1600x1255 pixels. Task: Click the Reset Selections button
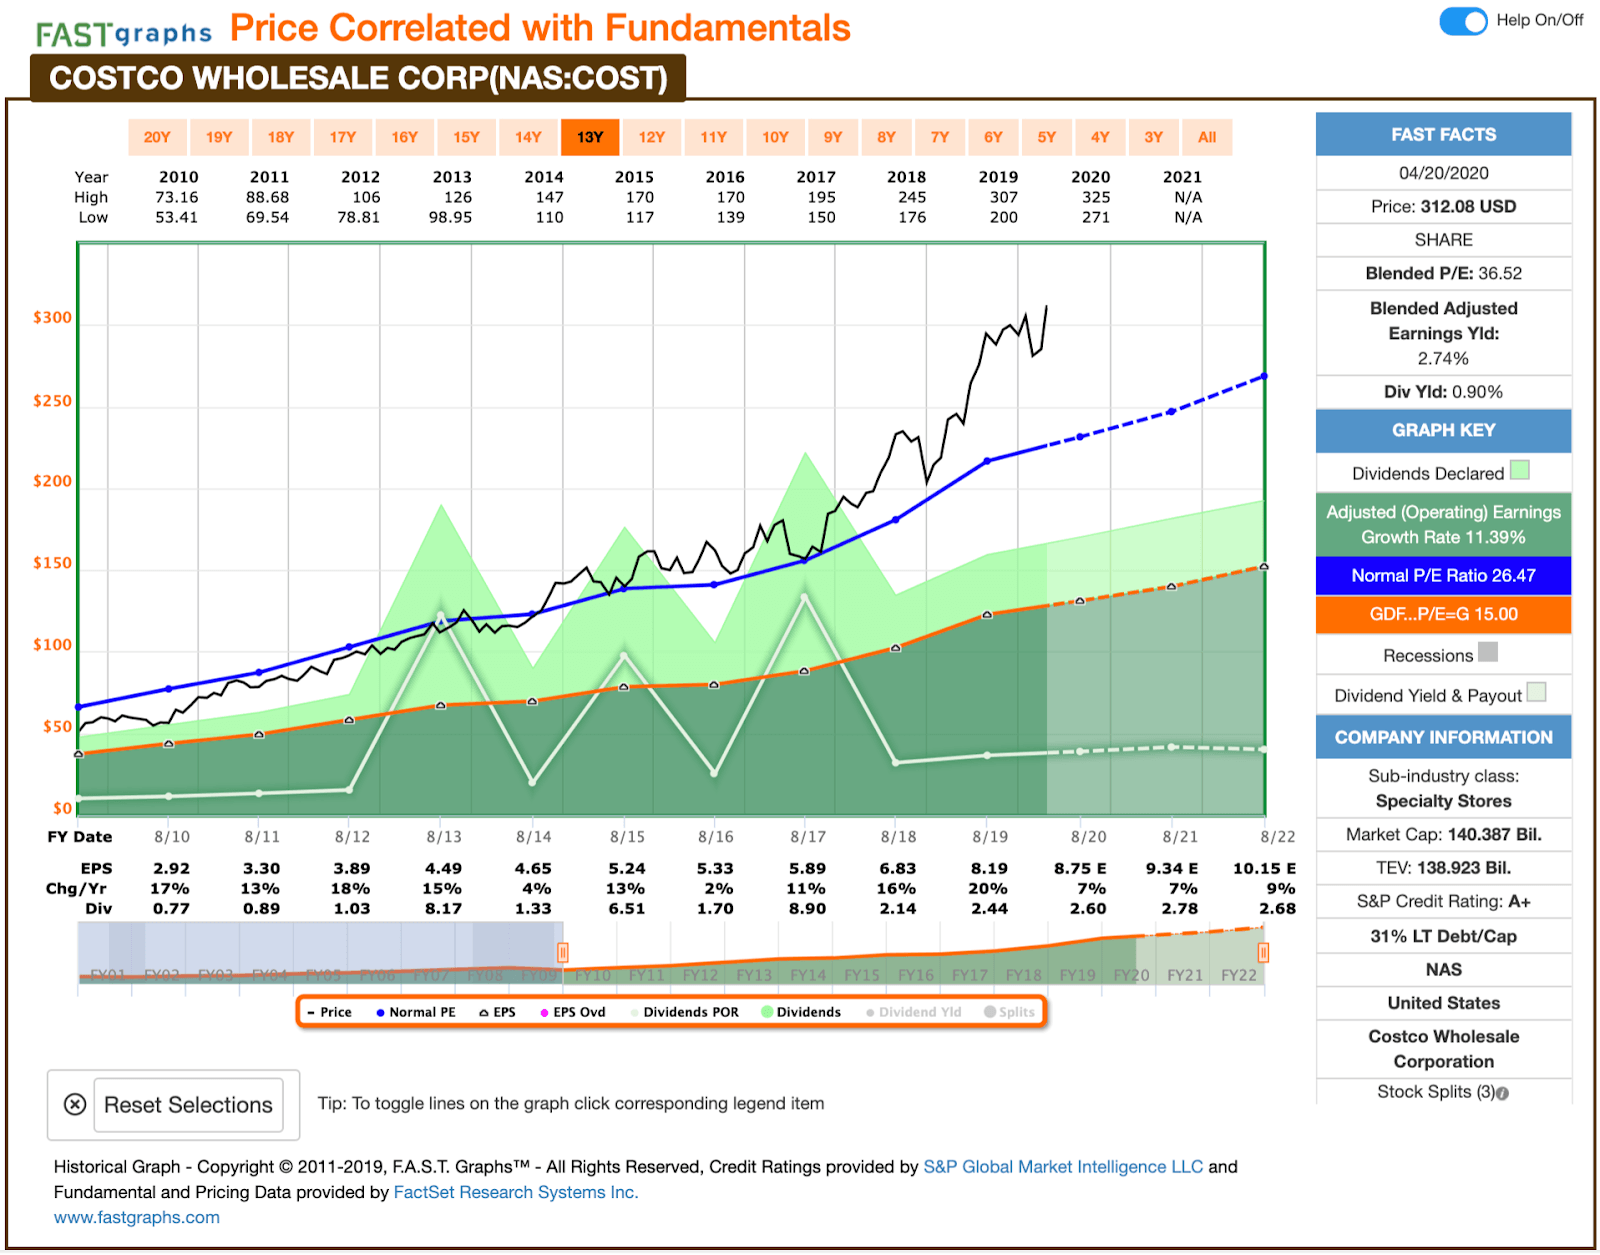point(188,1105)
